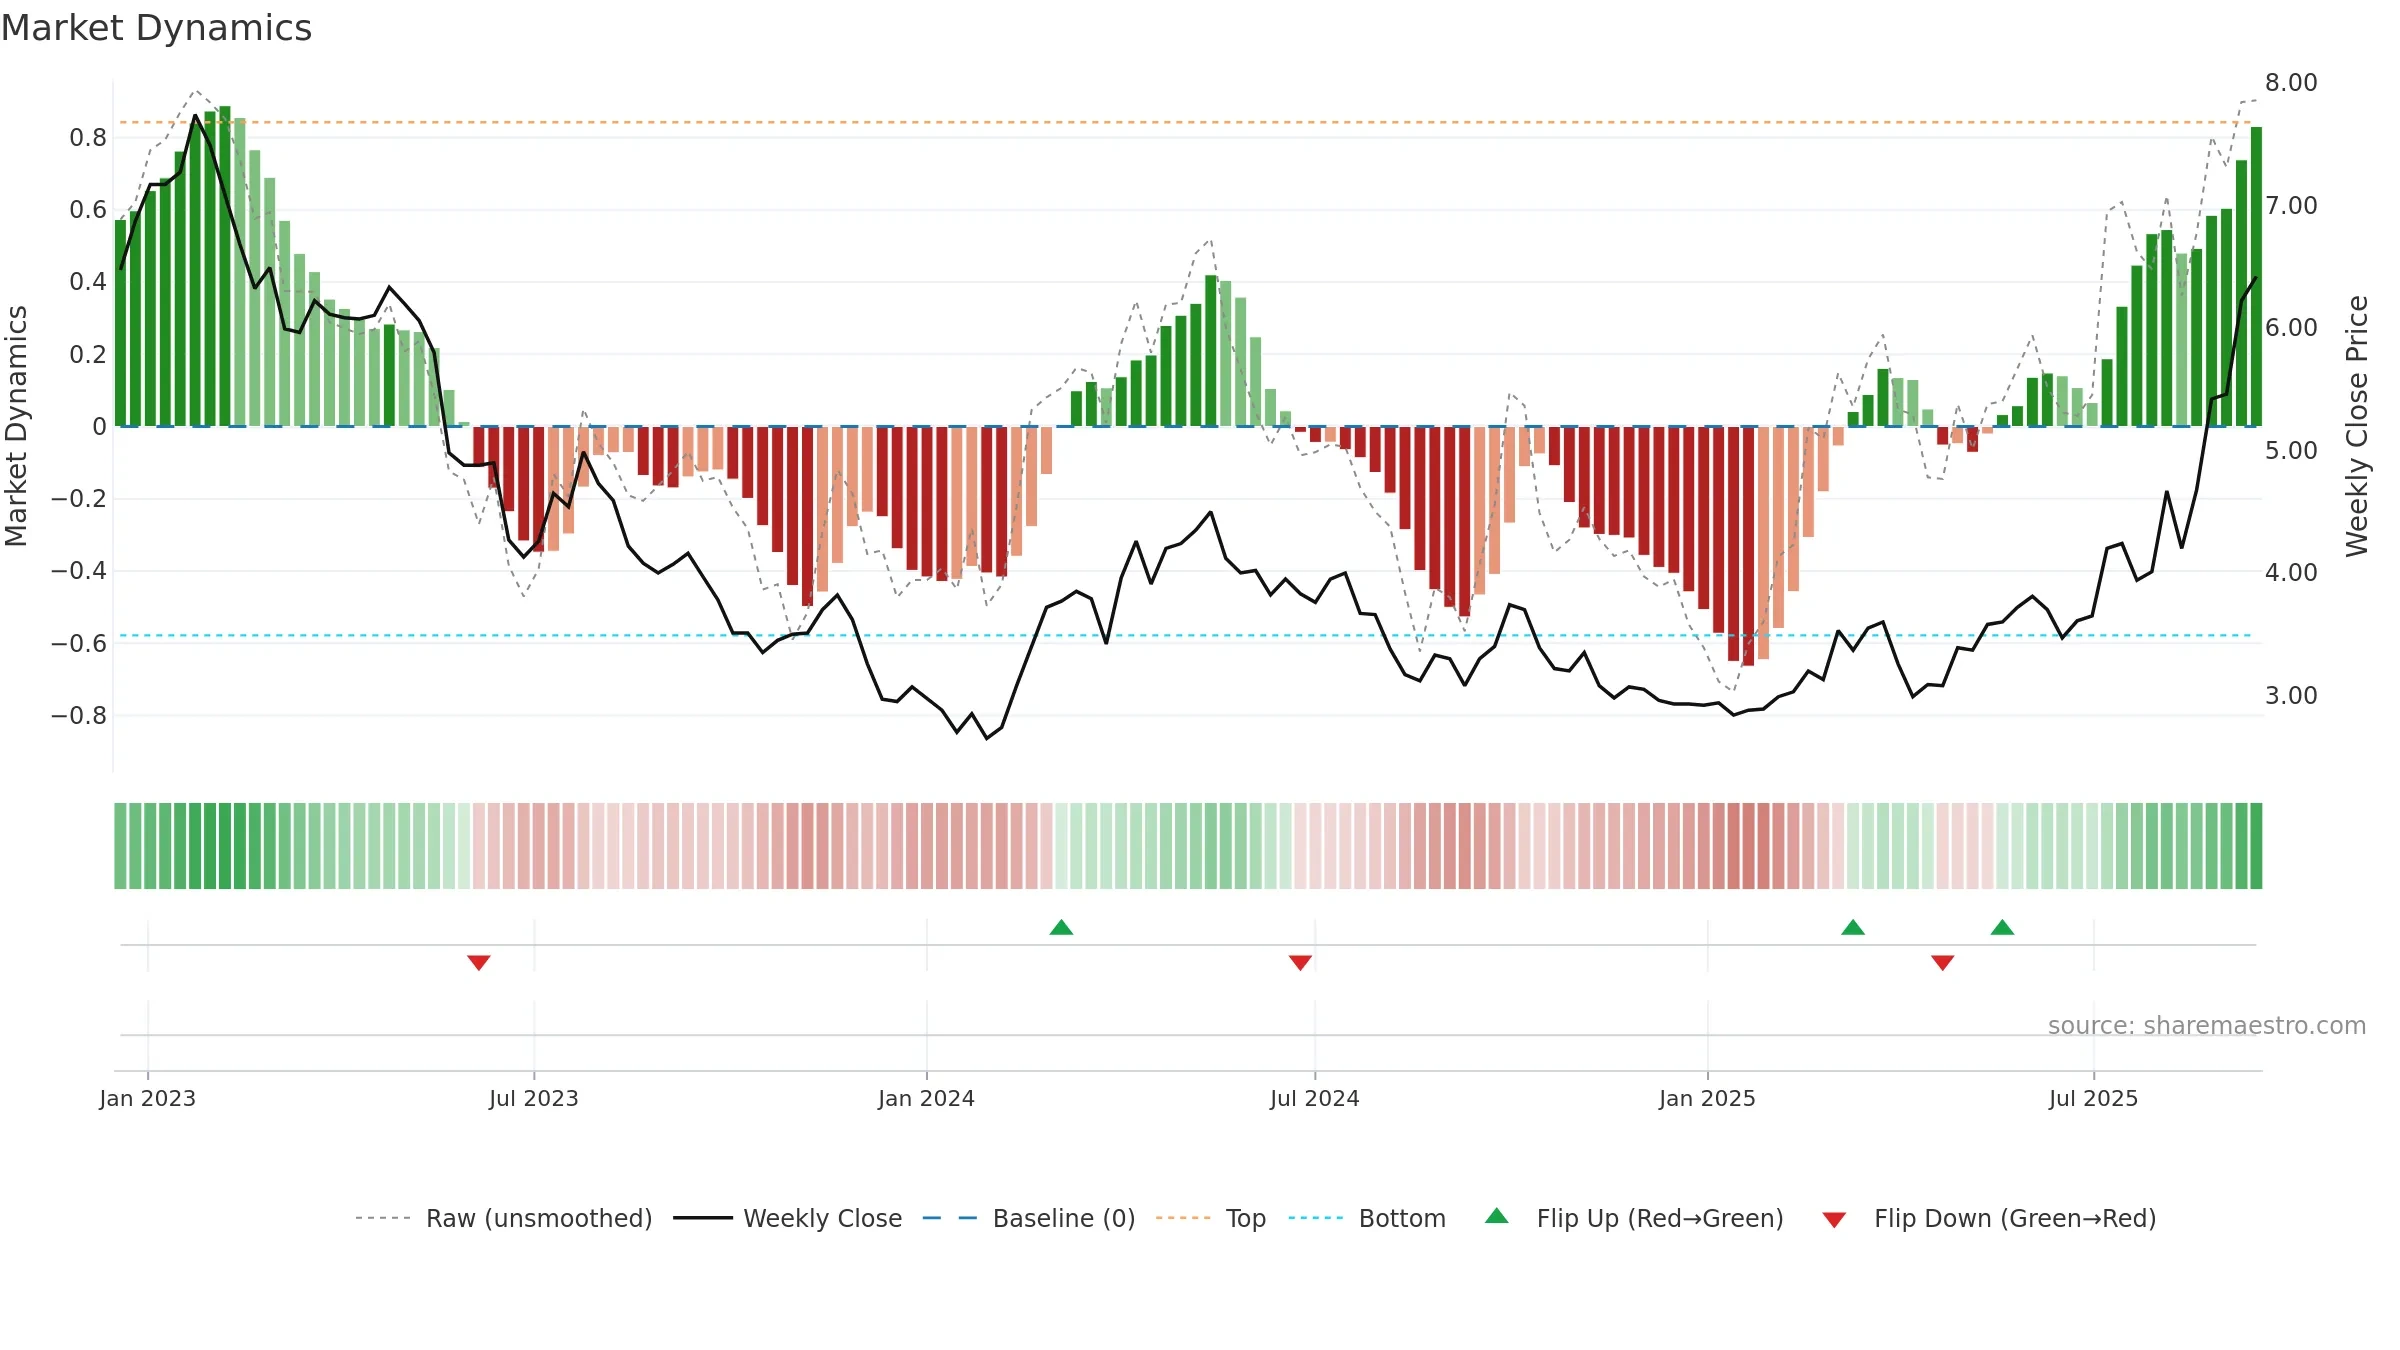Click the −0.8 left axis tick label
The height and width of the screenshot is (1350, 2400).
tap(79, 715)
